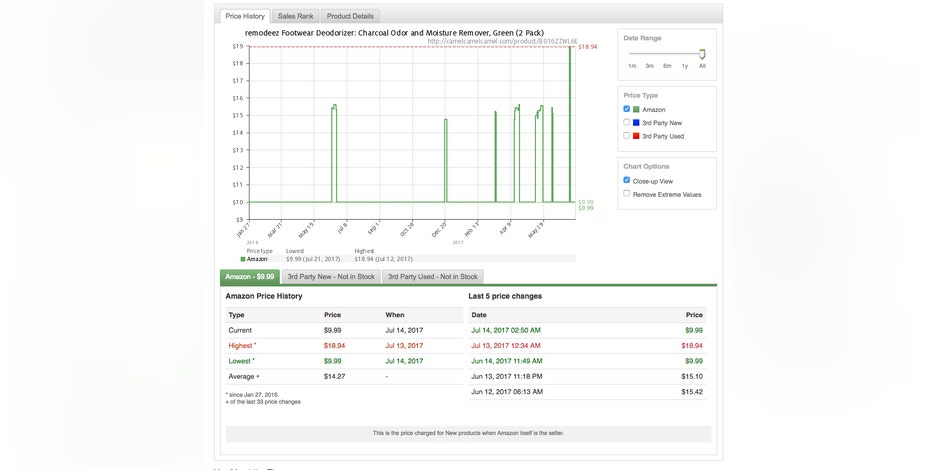Set date range to All
Viewport: 932px width, 470px height.
pyautogui.click(x=702, y=66)
